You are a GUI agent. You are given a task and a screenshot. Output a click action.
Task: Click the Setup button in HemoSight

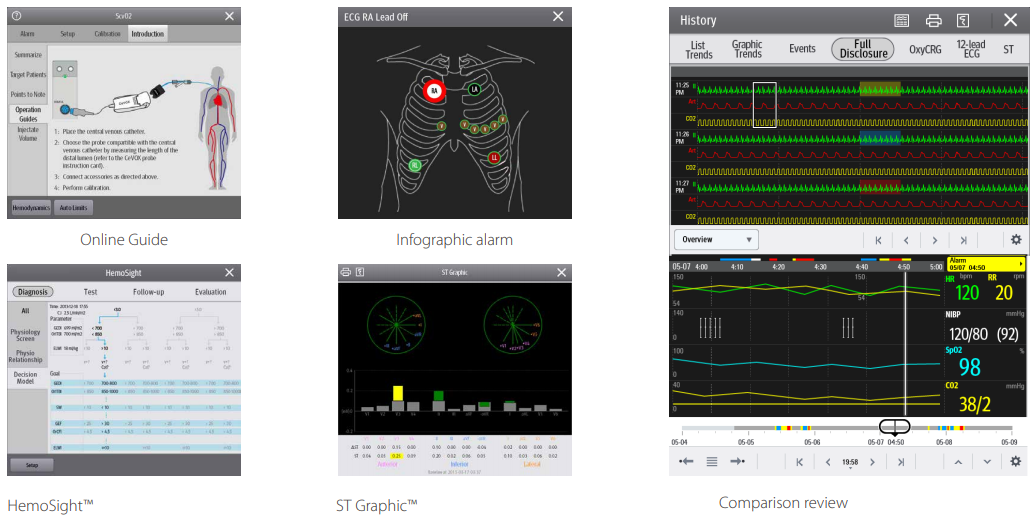(32, 465)
